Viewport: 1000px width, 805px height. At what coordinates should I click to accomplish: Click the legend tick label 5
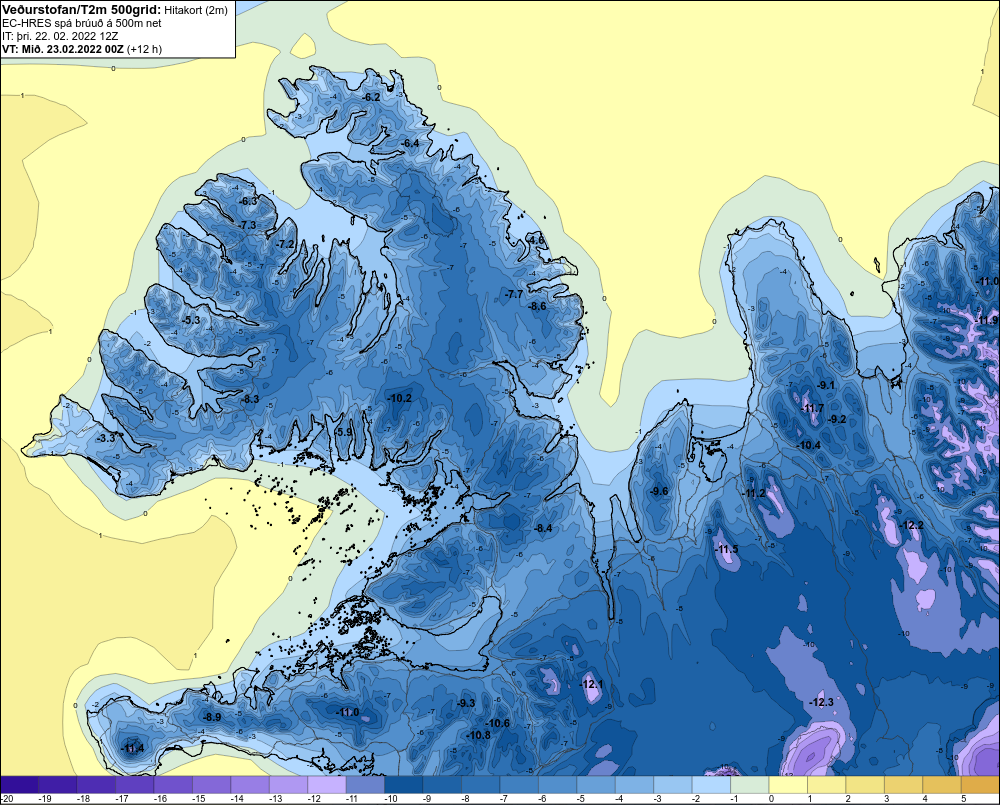(963, 799)
